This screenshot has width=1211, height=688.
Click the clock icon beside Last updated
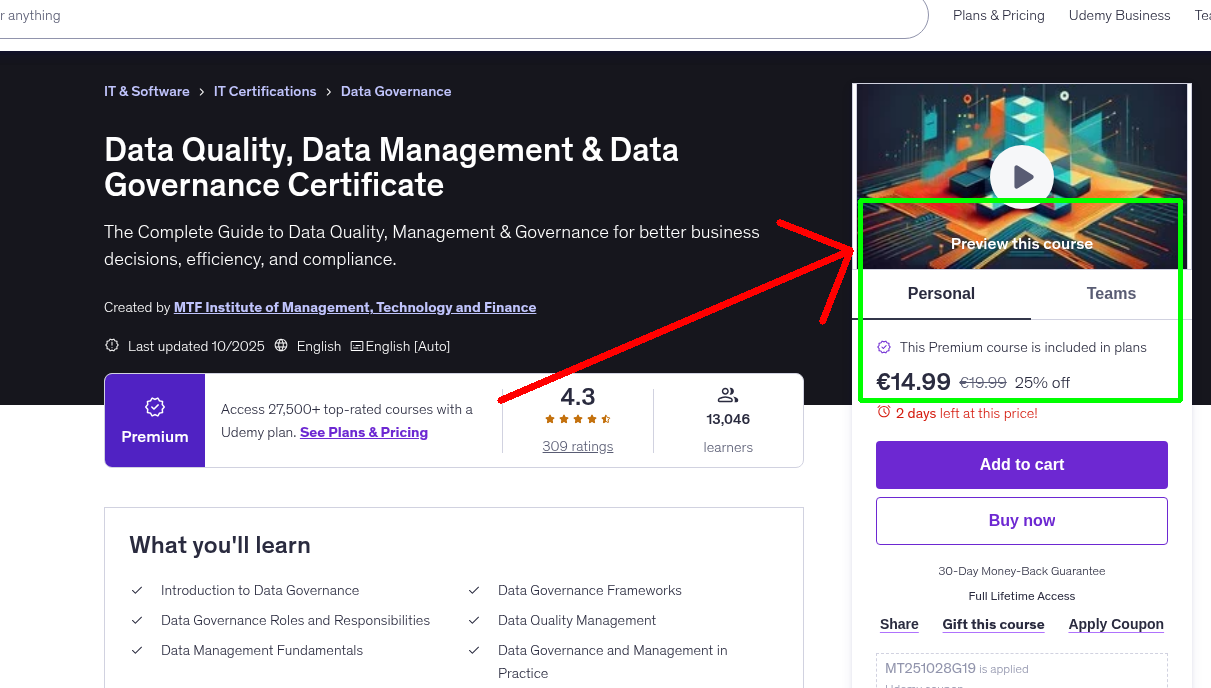click(111, 345)
